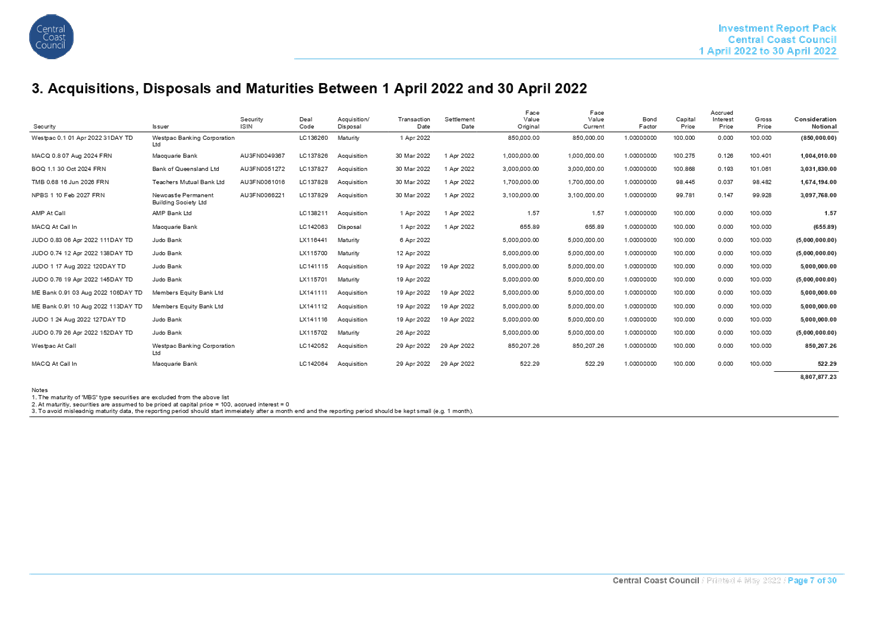Screen dimensions: 874x618
Task: Select ISIN 'AU3FN0066221'
Action: [x=263, y=196]
